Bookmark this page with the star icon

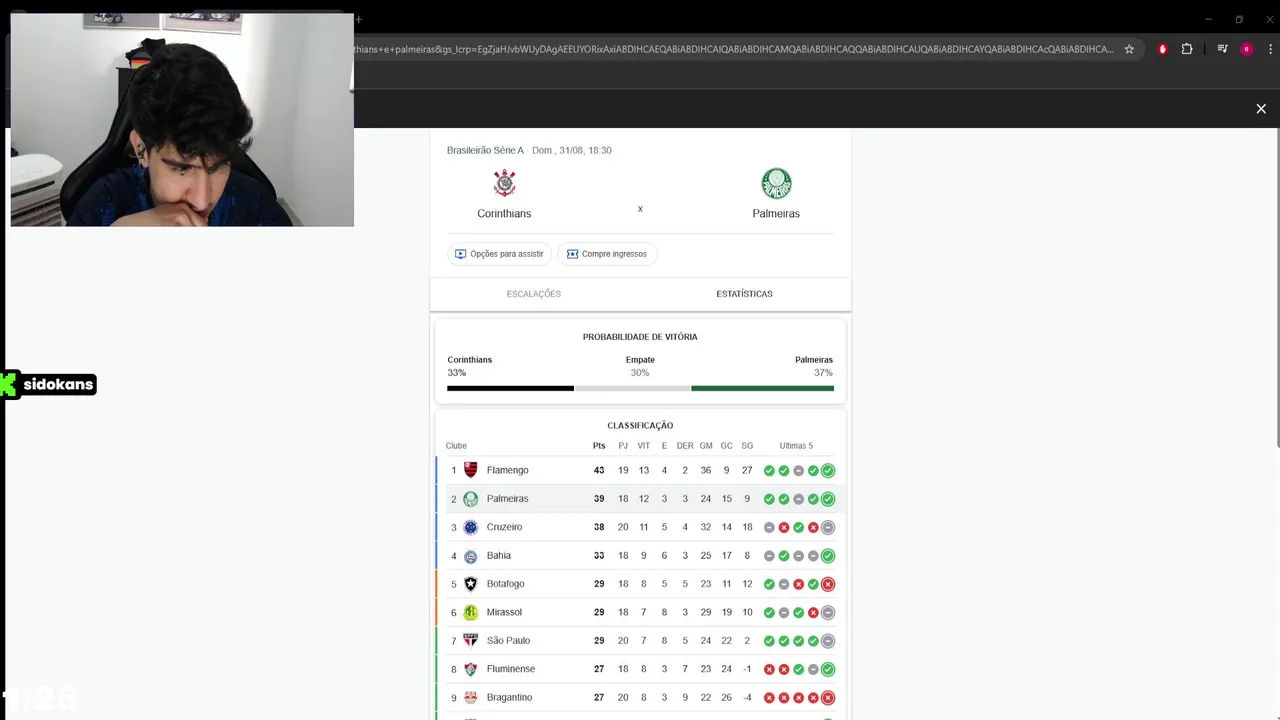click(1129, 49)
